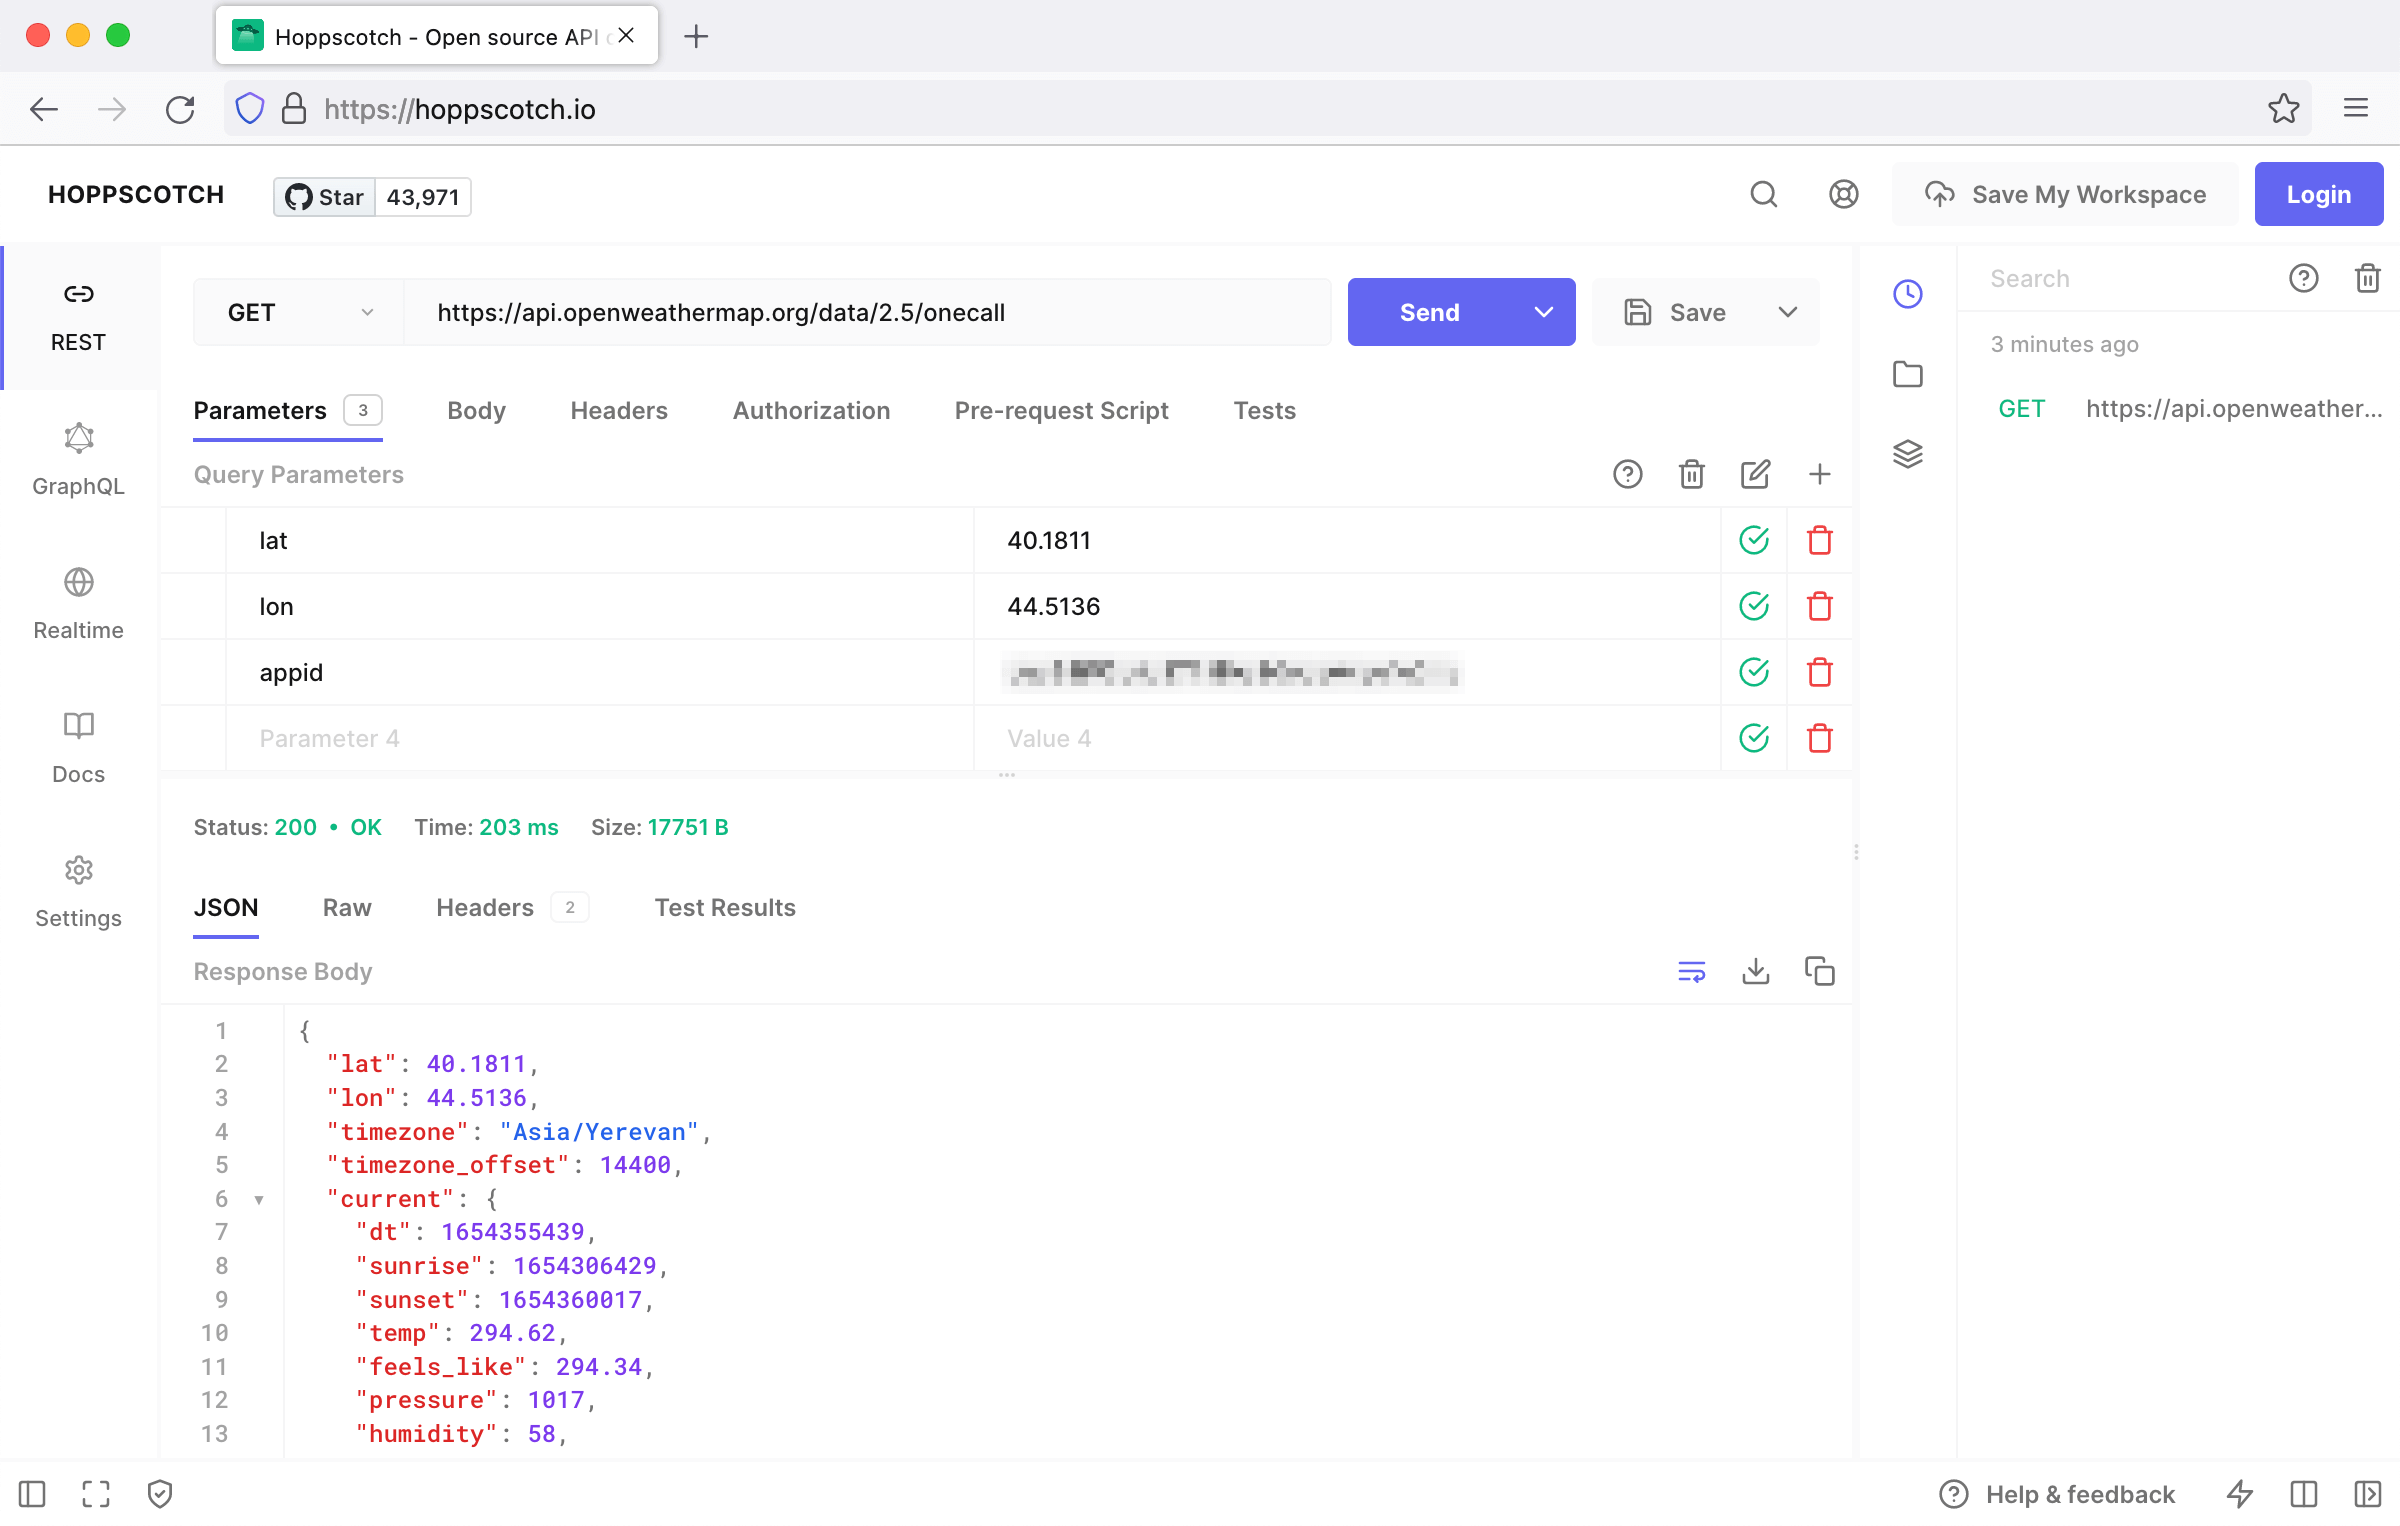Viewport: 2400px width, 1526px height.
Task: Click the search magnifier icon in header
Action: 1764,194
